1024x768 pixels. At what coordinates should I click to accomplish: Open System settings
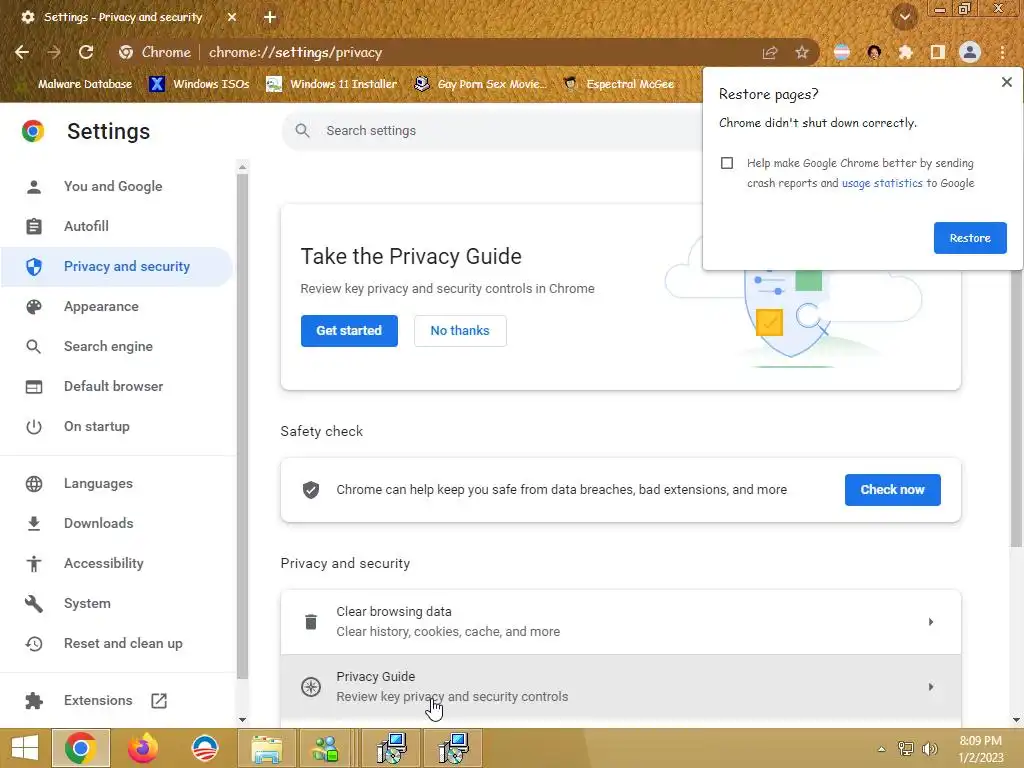point(87,603)
